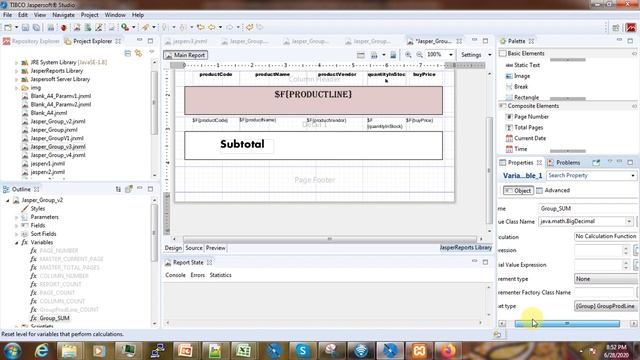Screen dimensions: 640x360
Task: Open the Navigate menu
Action: (63, 15)
